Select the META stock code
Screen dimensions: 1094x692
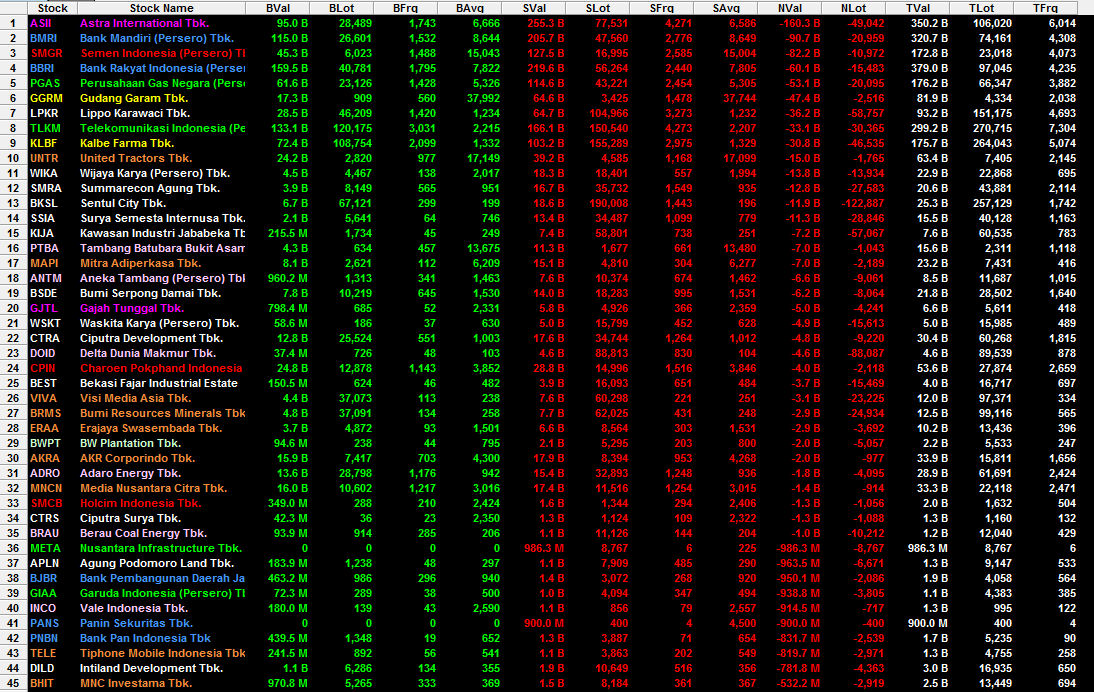(x=45, y=548)
